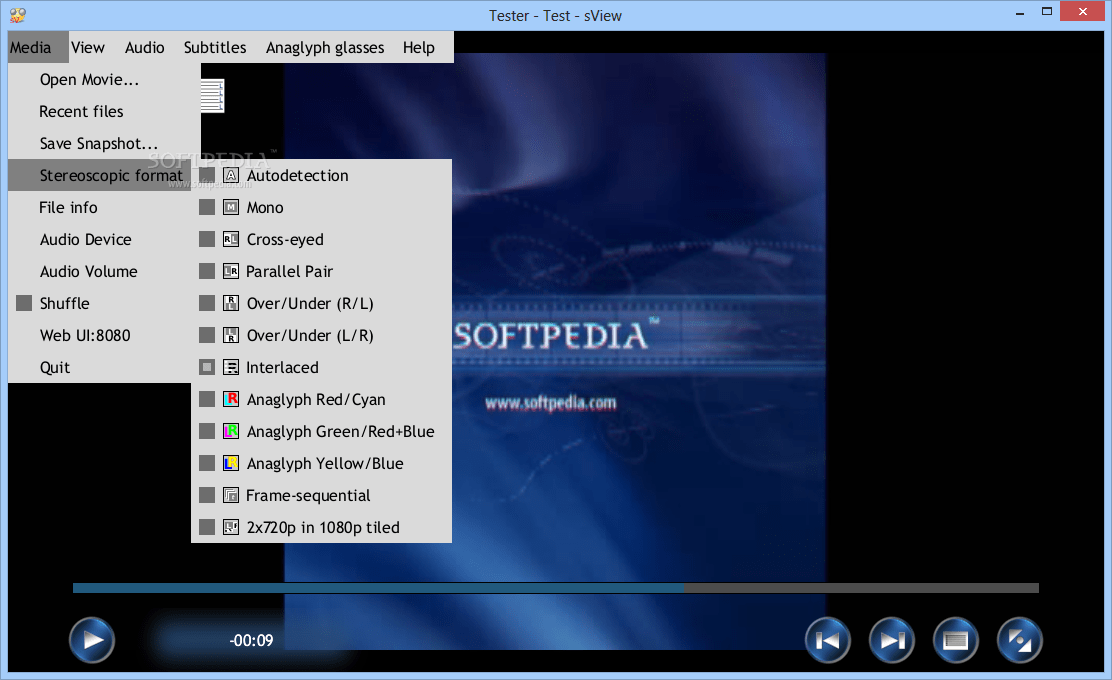
Task: Maximize the sView window
Action: tap(1047, 12)
